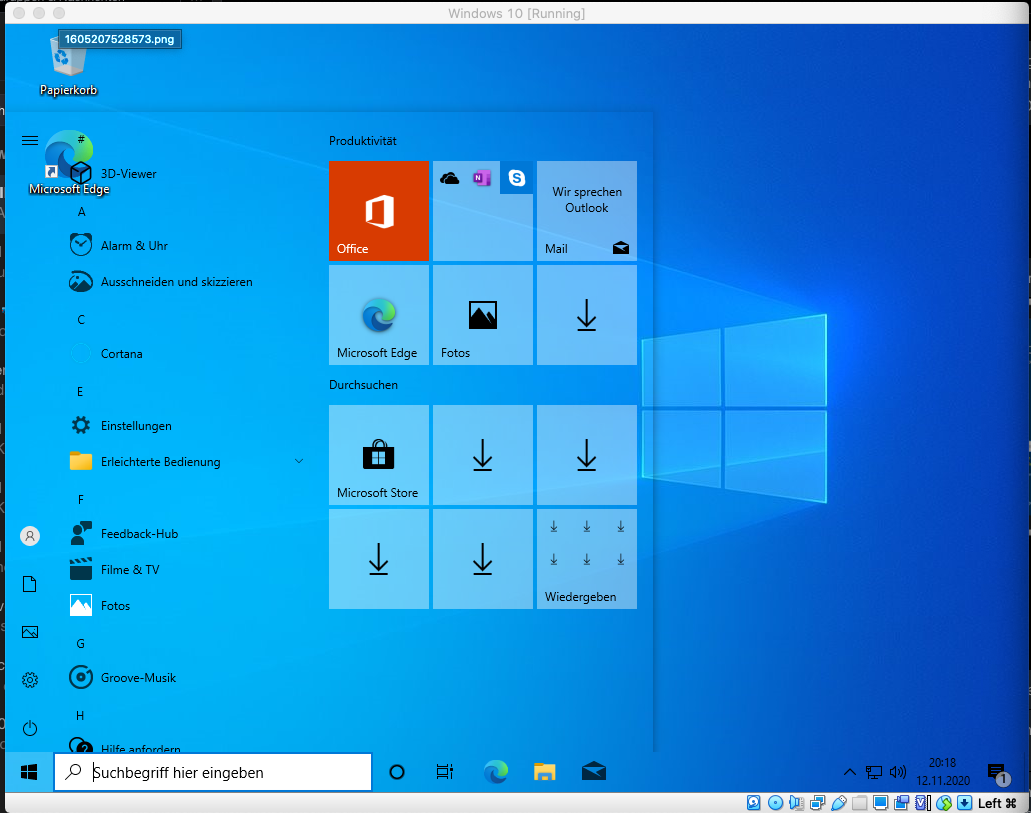Open the notification center icon
The image size is (1031, 813).
(997, 773)
